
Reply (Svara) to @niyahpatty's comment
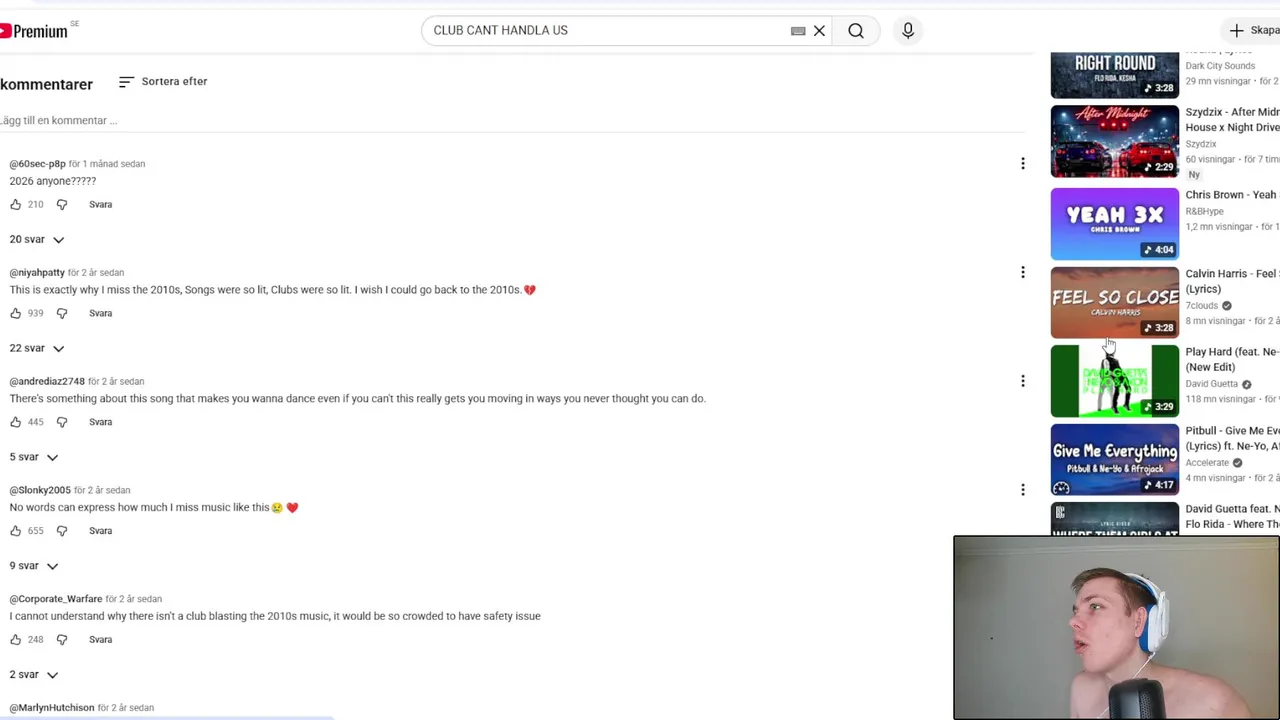101,314
